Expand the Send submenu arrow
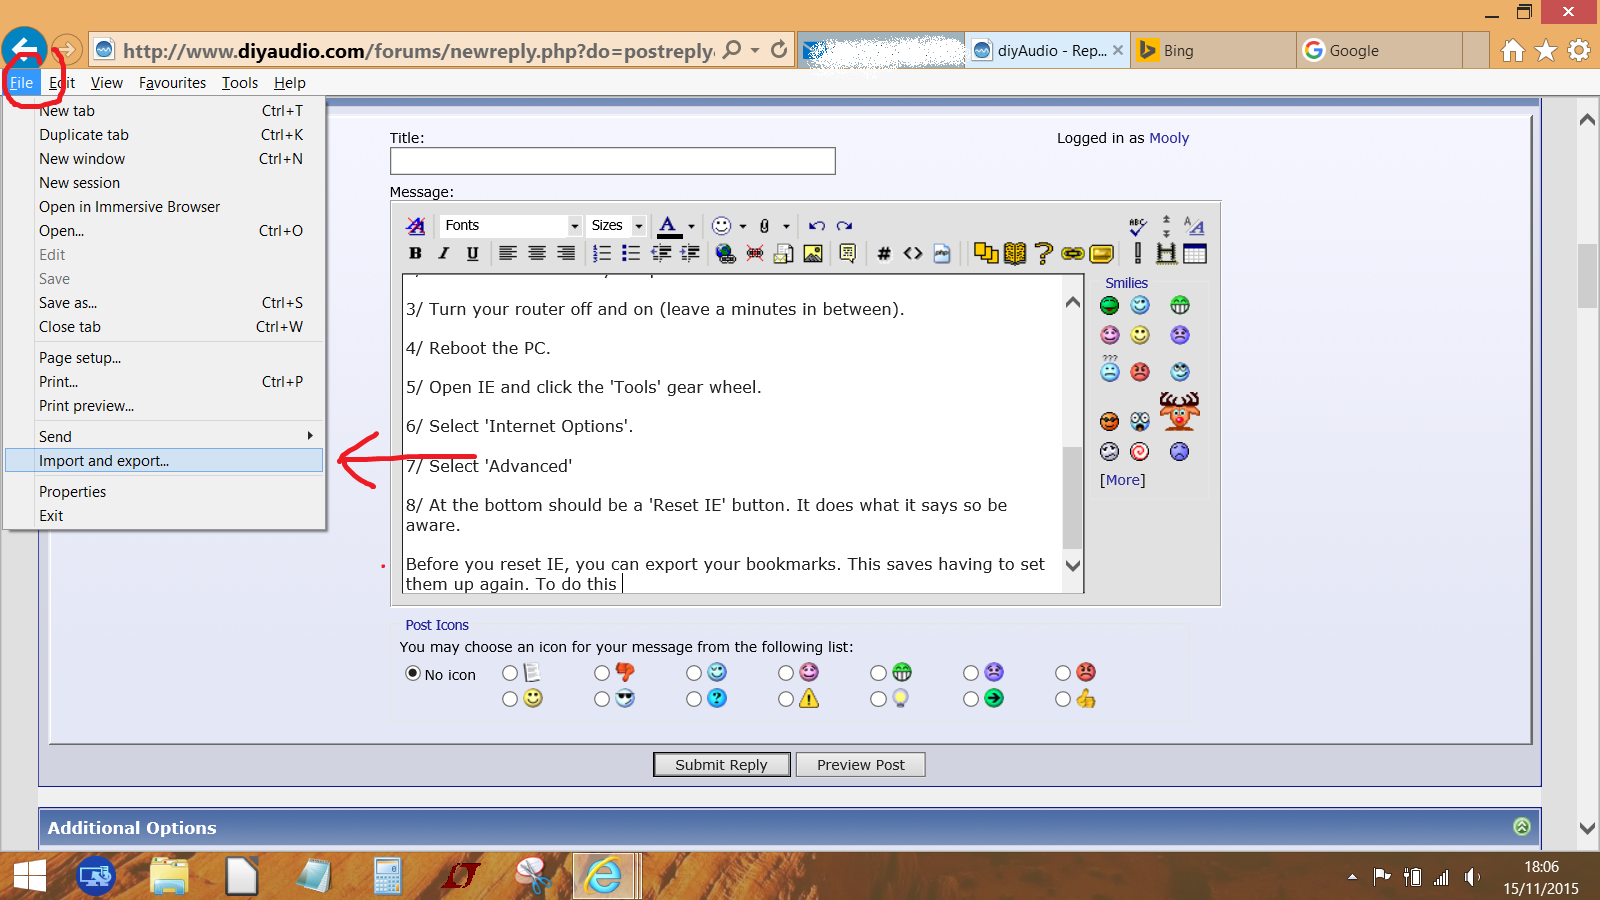The image size is (1600, 900). [x=310, y=436]
